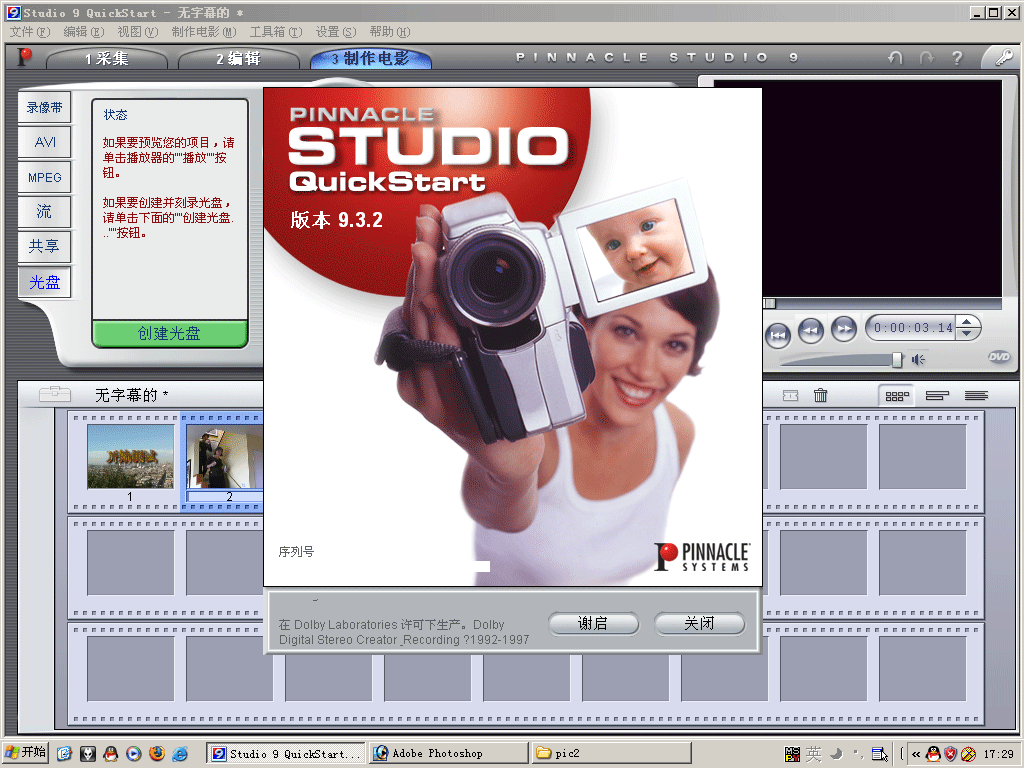This screenshot has height=768, width=1024.
Task: Click the MS-DOS icon in the language bar
Action: click(792, 754)
